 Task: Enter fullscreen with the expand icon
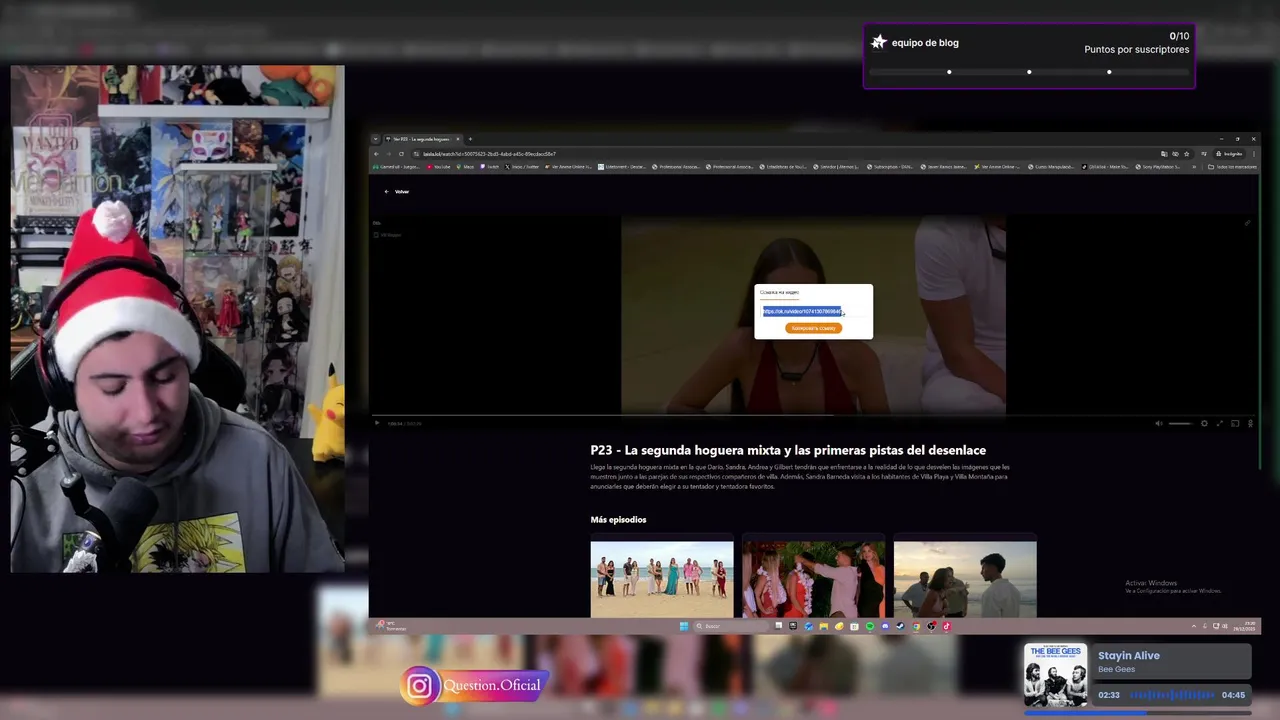click(1220, 423)
